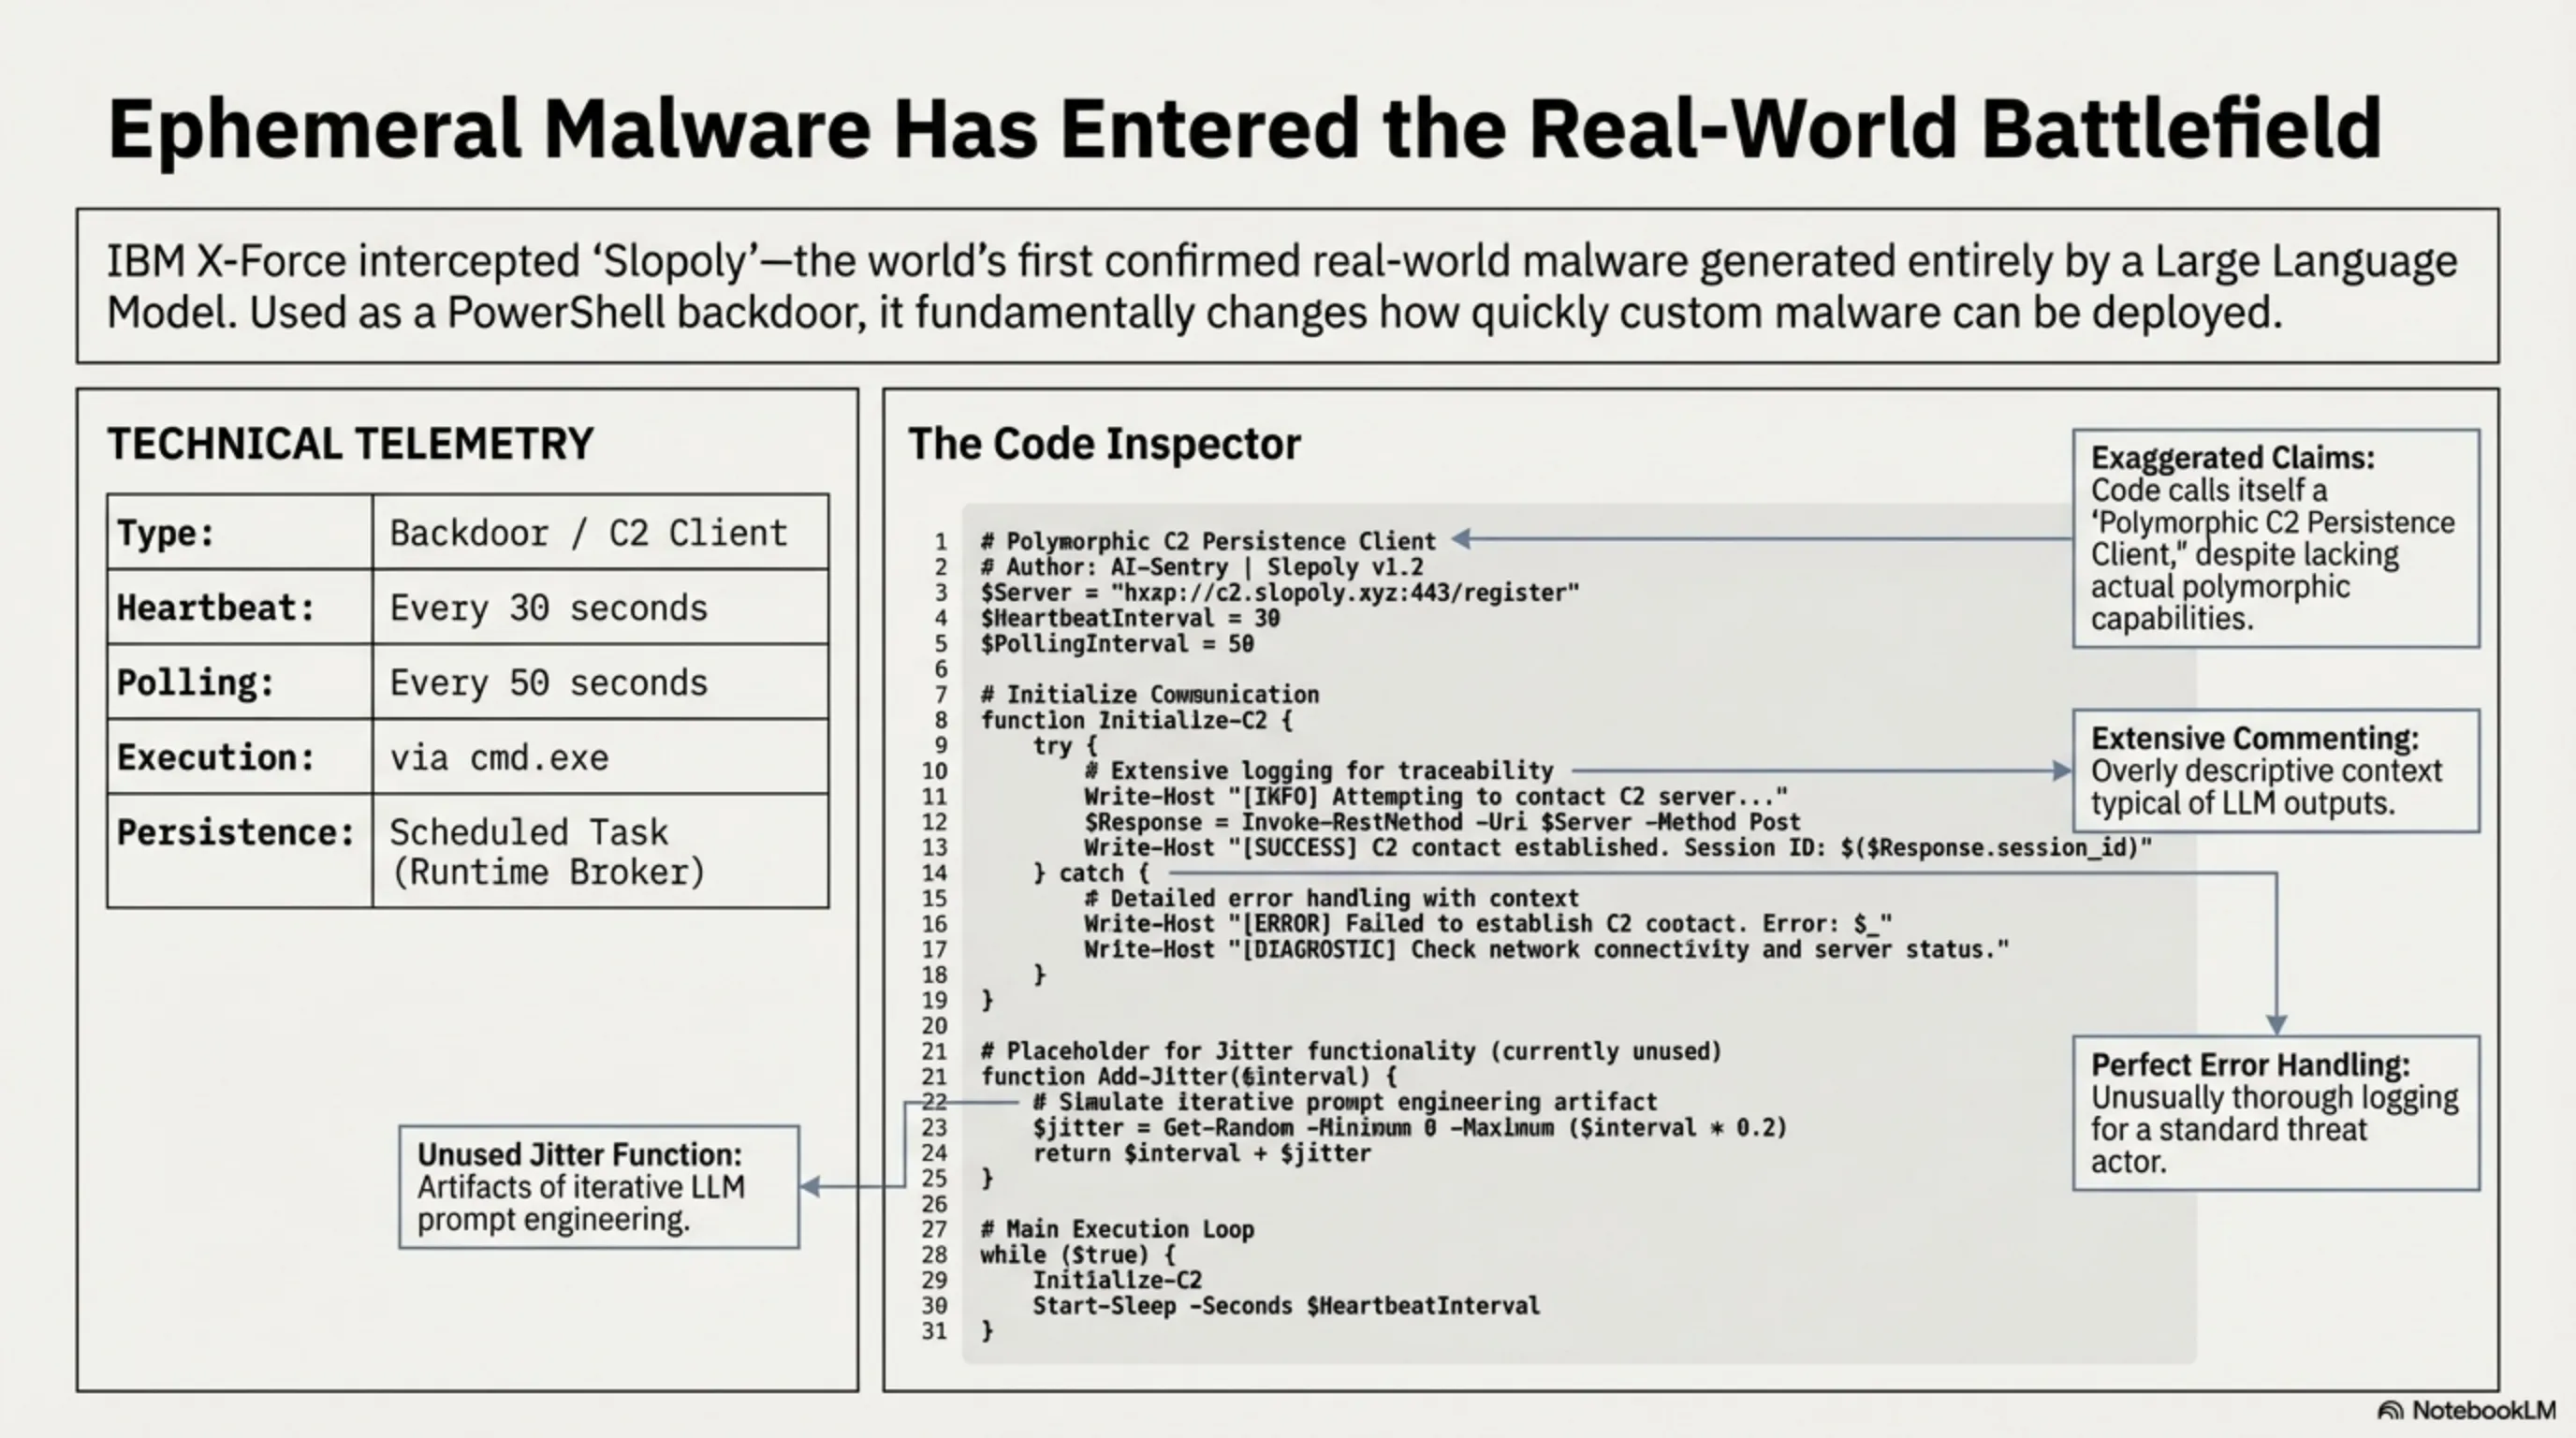Switch to The Code Inspector section
This screenshot has width=2576, height=1438.
[1104, 443]
